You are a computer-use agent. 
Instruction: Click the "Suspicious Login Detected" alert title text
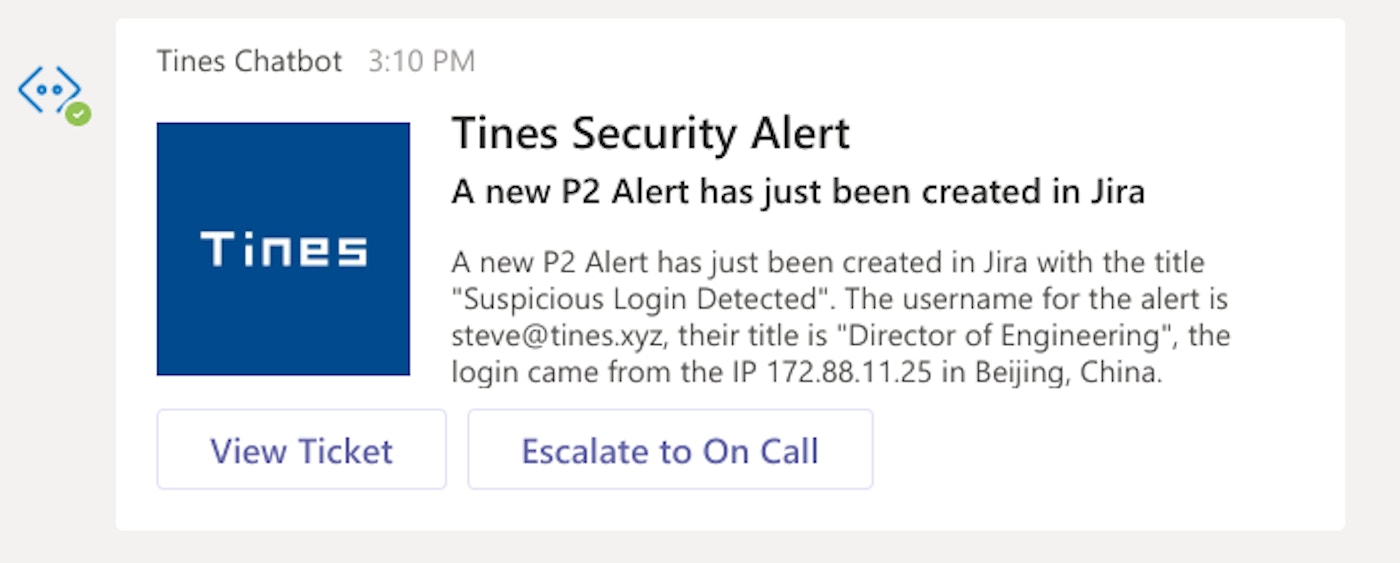[642, 300]
